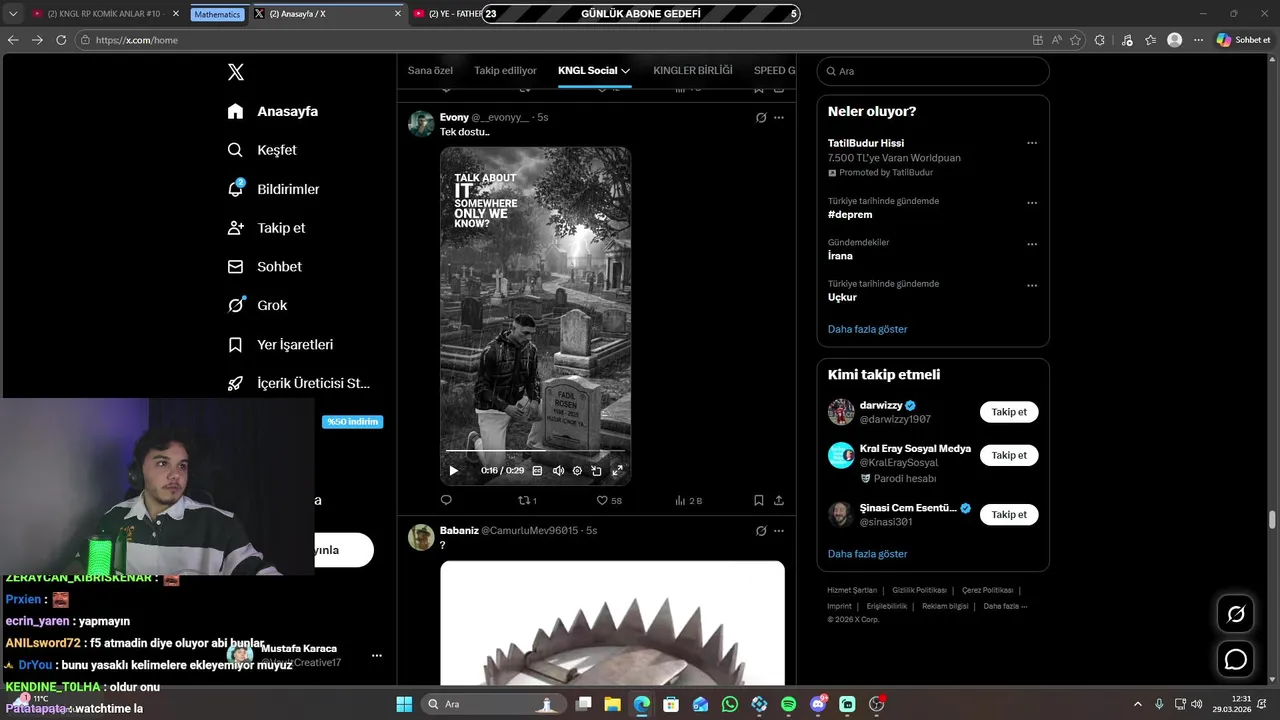Screen dimensions: 1280x720
Task: Switch to Takip ediliyor tab
Action: pos(505,70)
